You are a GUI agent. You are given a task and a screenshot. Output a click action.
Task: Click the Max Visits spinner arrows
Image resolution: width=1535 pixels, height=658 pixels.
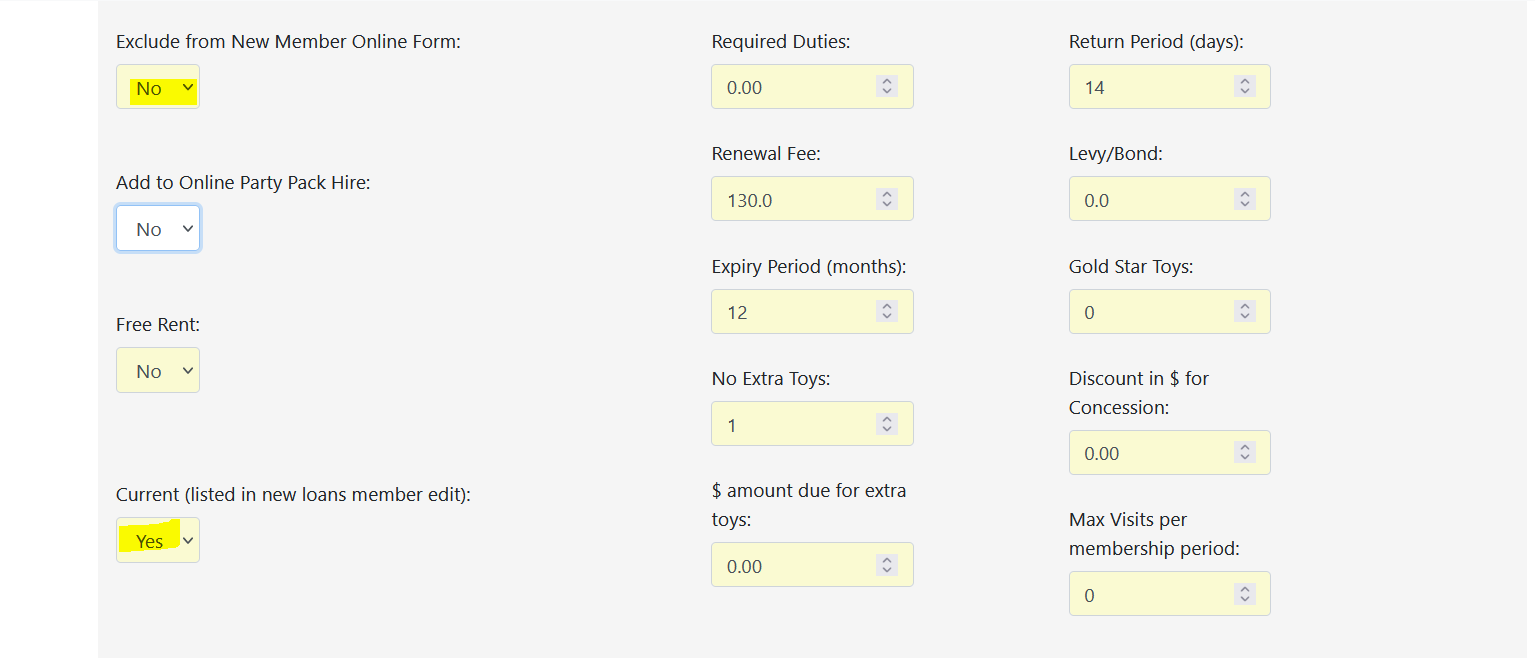tap(1244, 595)
